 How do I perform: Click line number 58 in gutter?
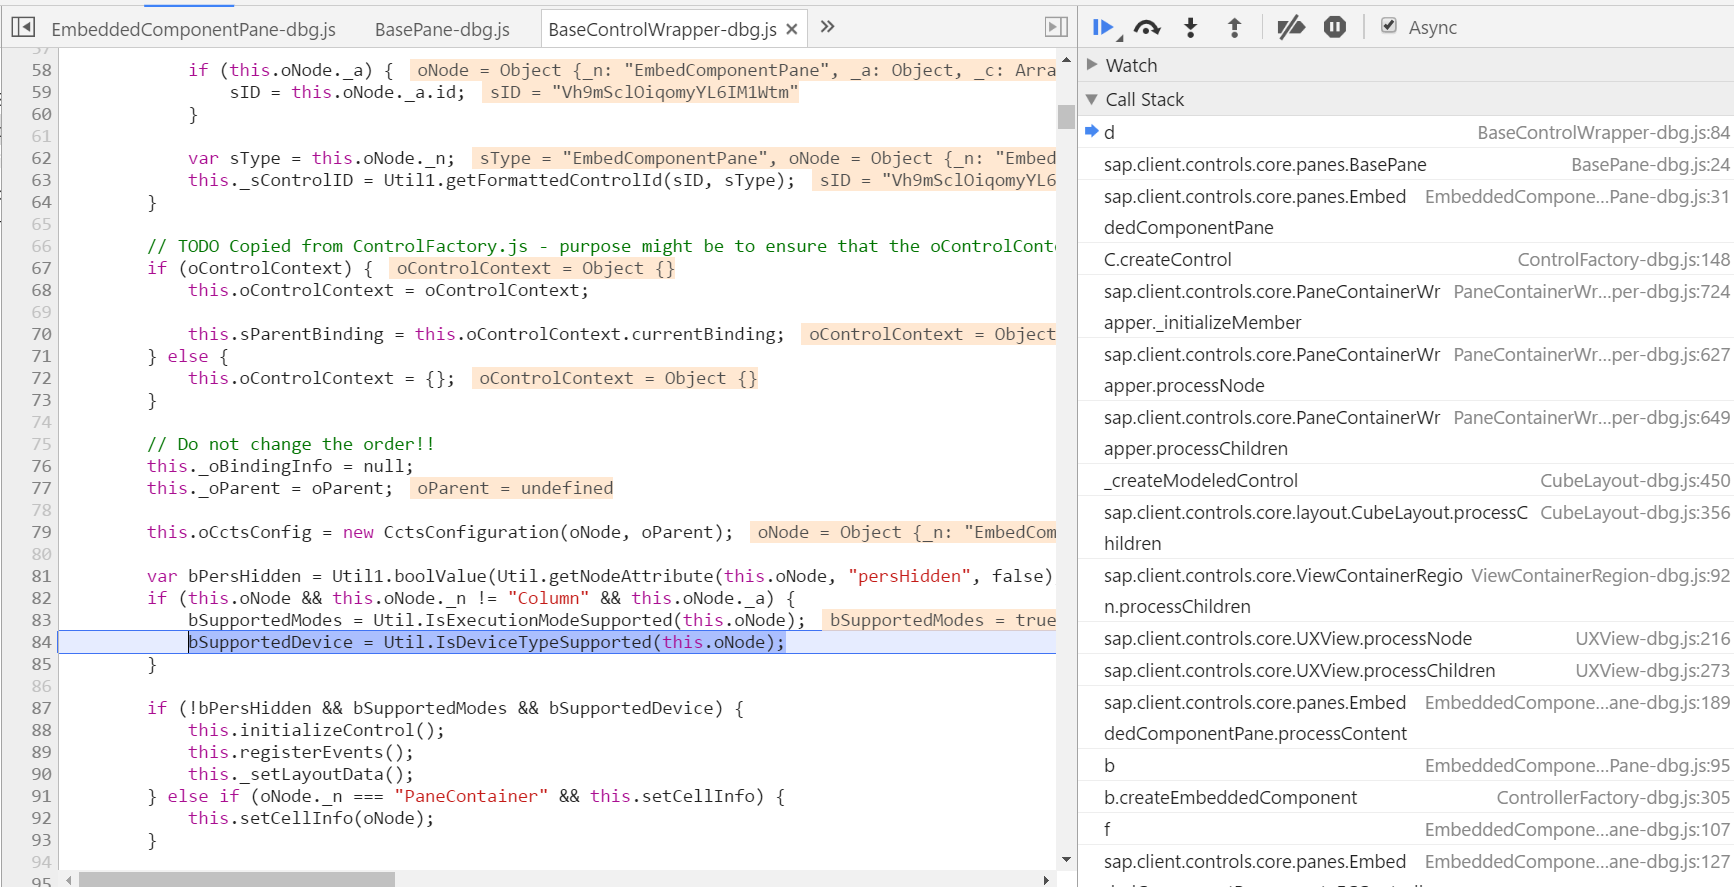click(x=41, y=70)
